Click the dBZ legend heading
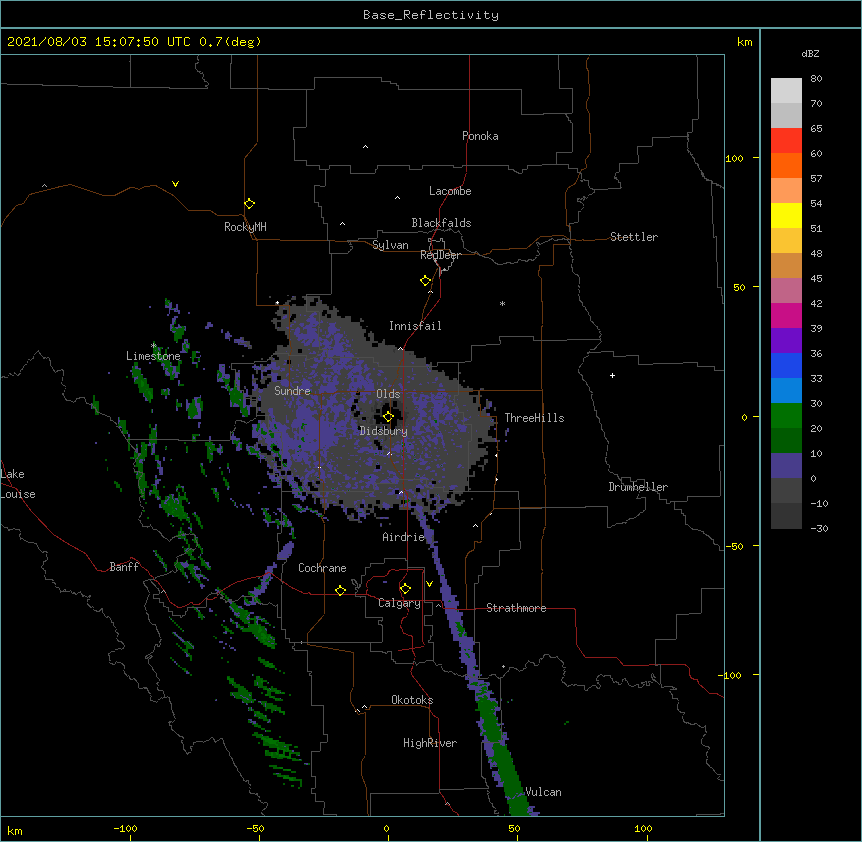The width and height of the screenshot is (862, 842). (x=810, y=54)
